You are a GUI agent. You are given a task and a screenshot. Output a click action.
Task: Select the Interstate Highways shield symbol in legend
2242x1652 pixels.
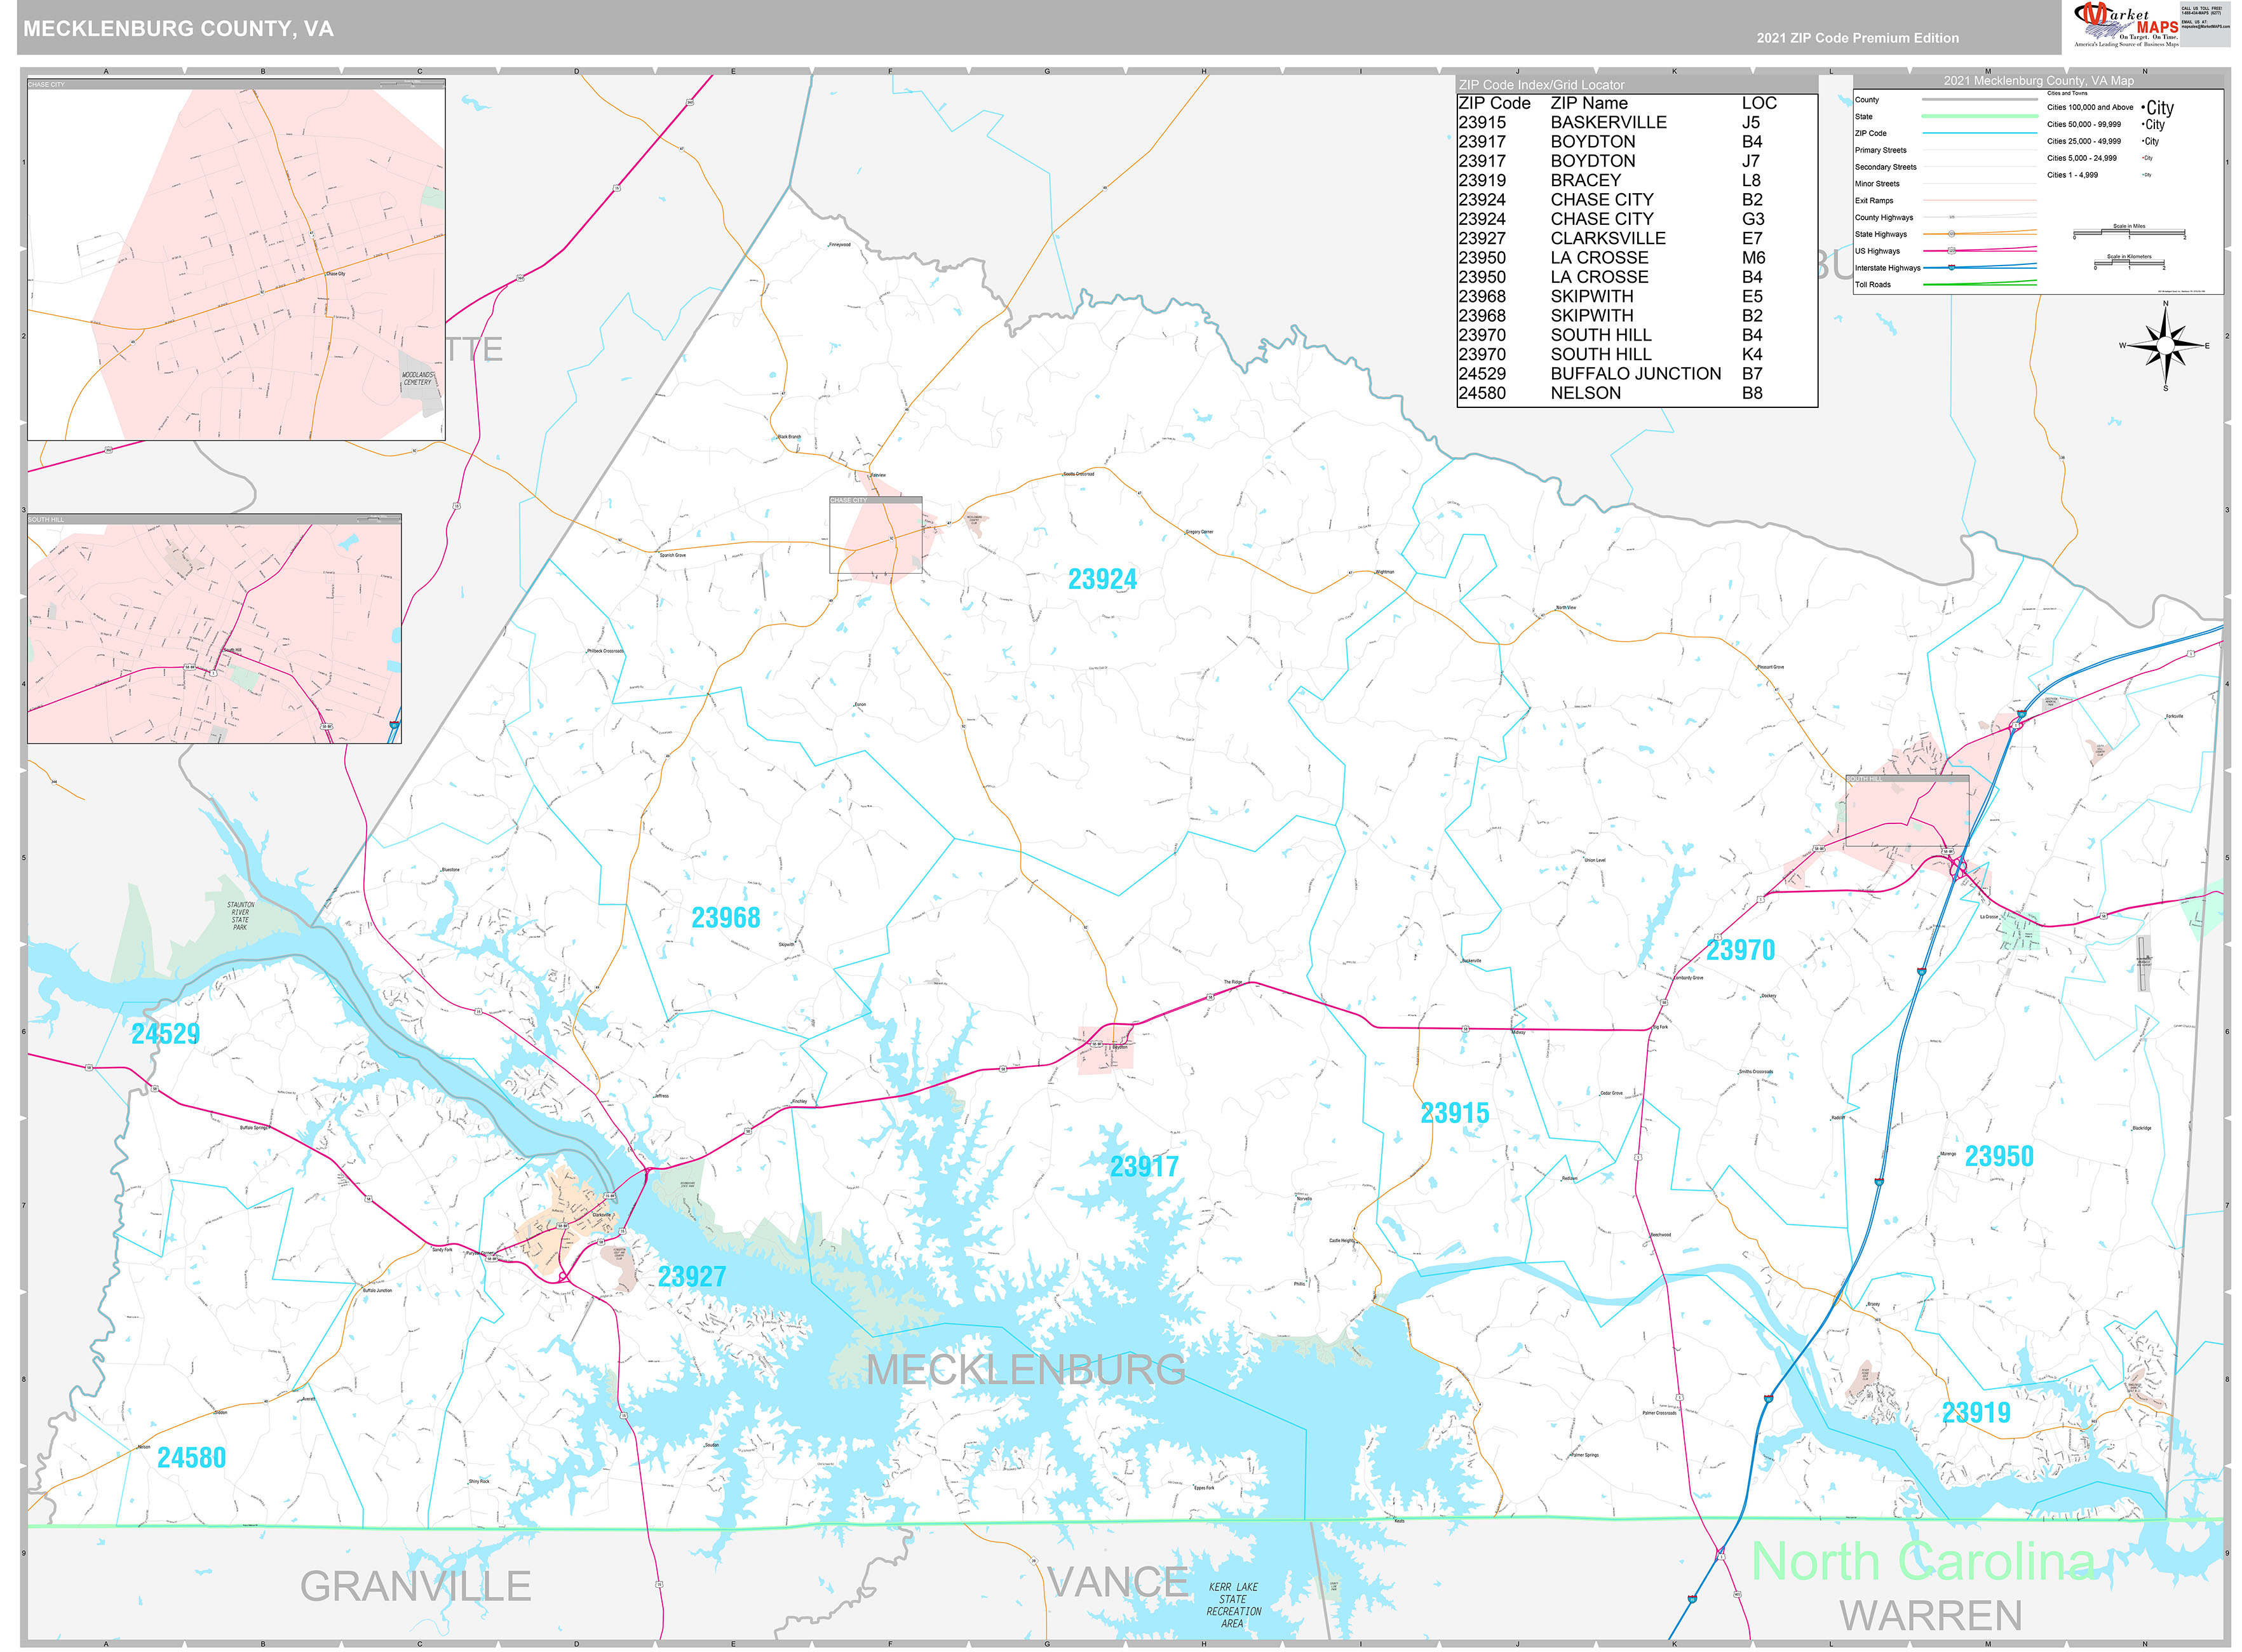tap(1951, 269)
